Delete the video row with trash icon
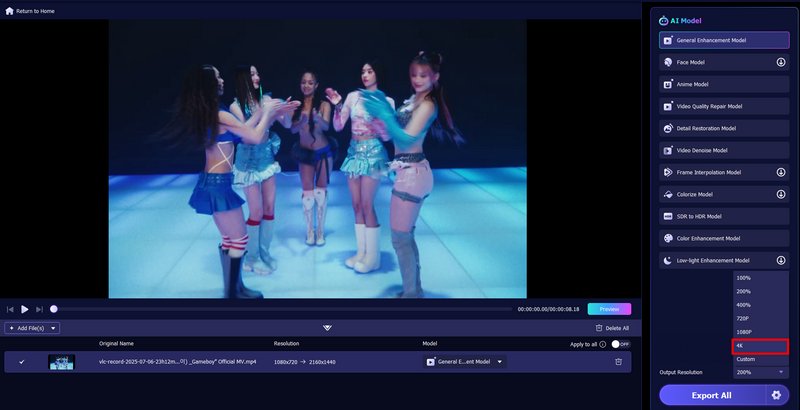 click(x=618, y=361)
